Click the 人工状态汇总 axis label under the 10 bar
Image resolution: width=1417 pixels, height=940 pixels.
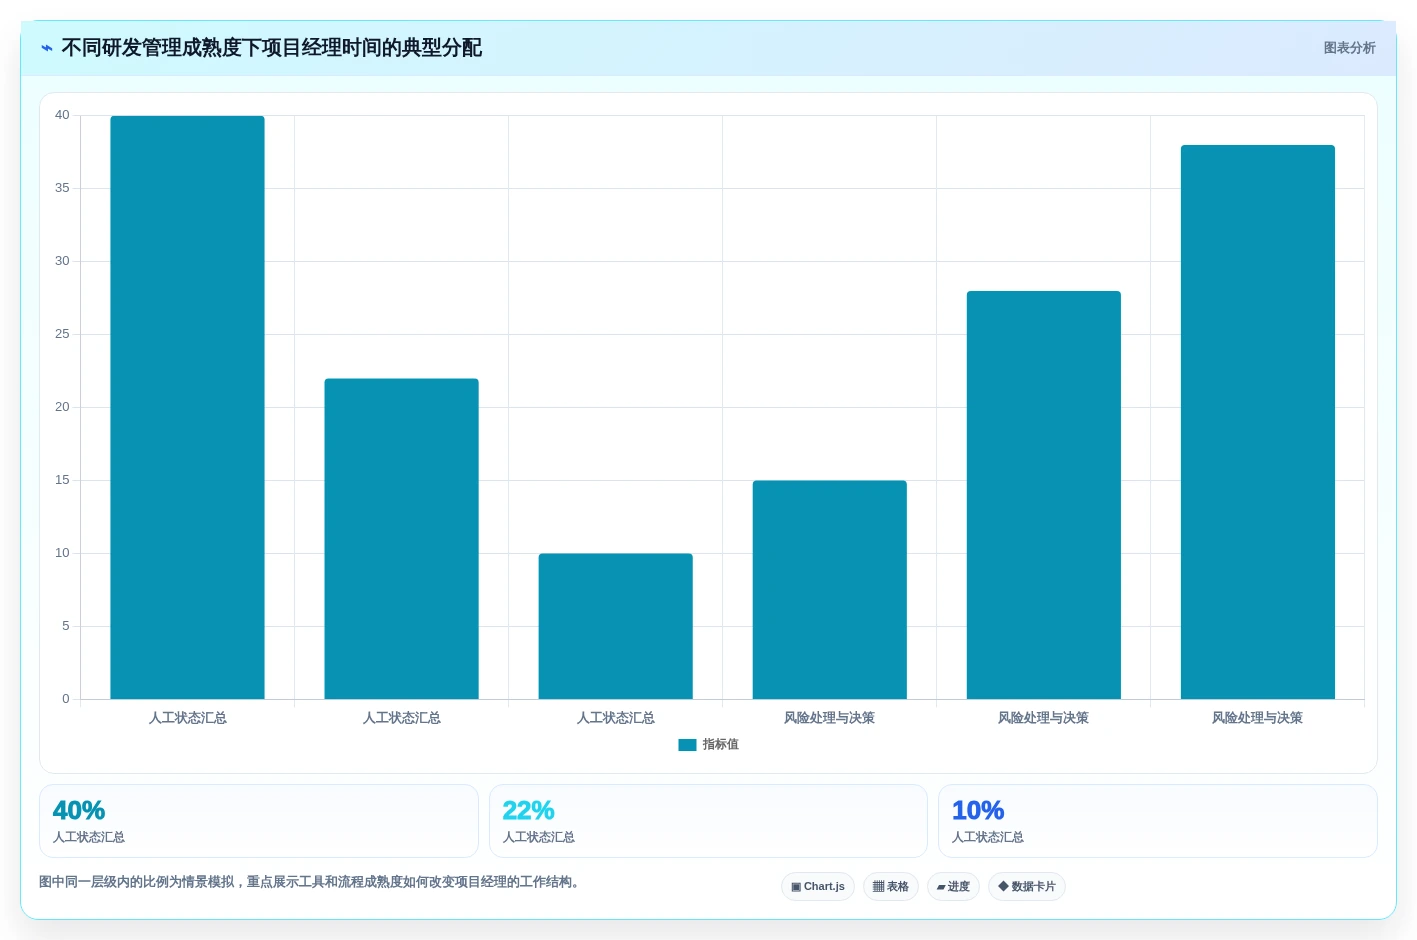[615, 718]
